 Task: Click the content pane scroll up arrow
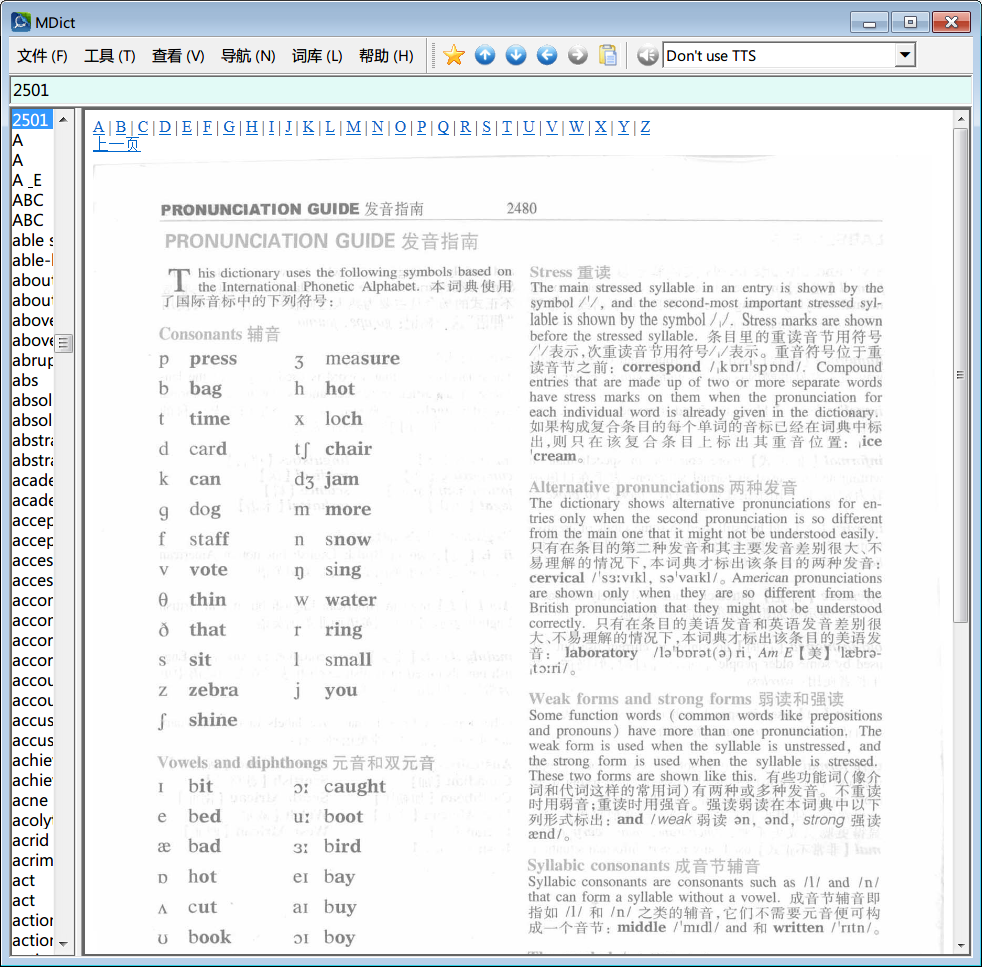click(961, 119)
